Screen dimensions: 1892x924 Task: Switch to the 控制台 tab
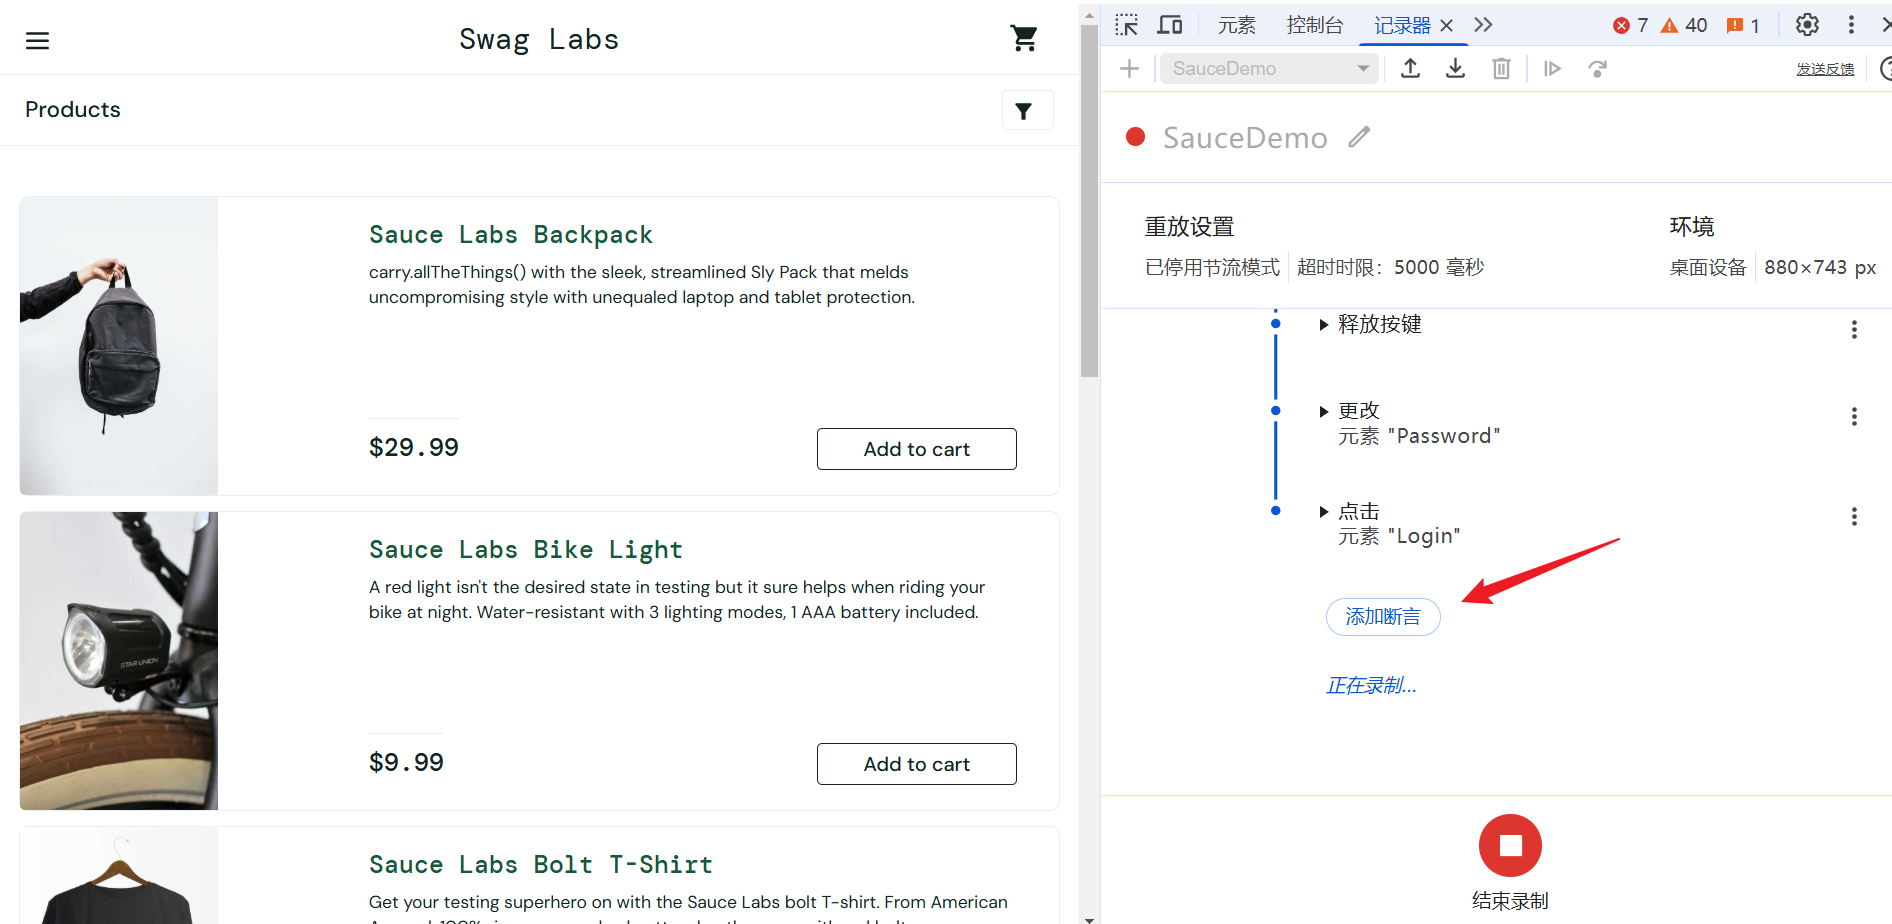tap(1314, 25)
